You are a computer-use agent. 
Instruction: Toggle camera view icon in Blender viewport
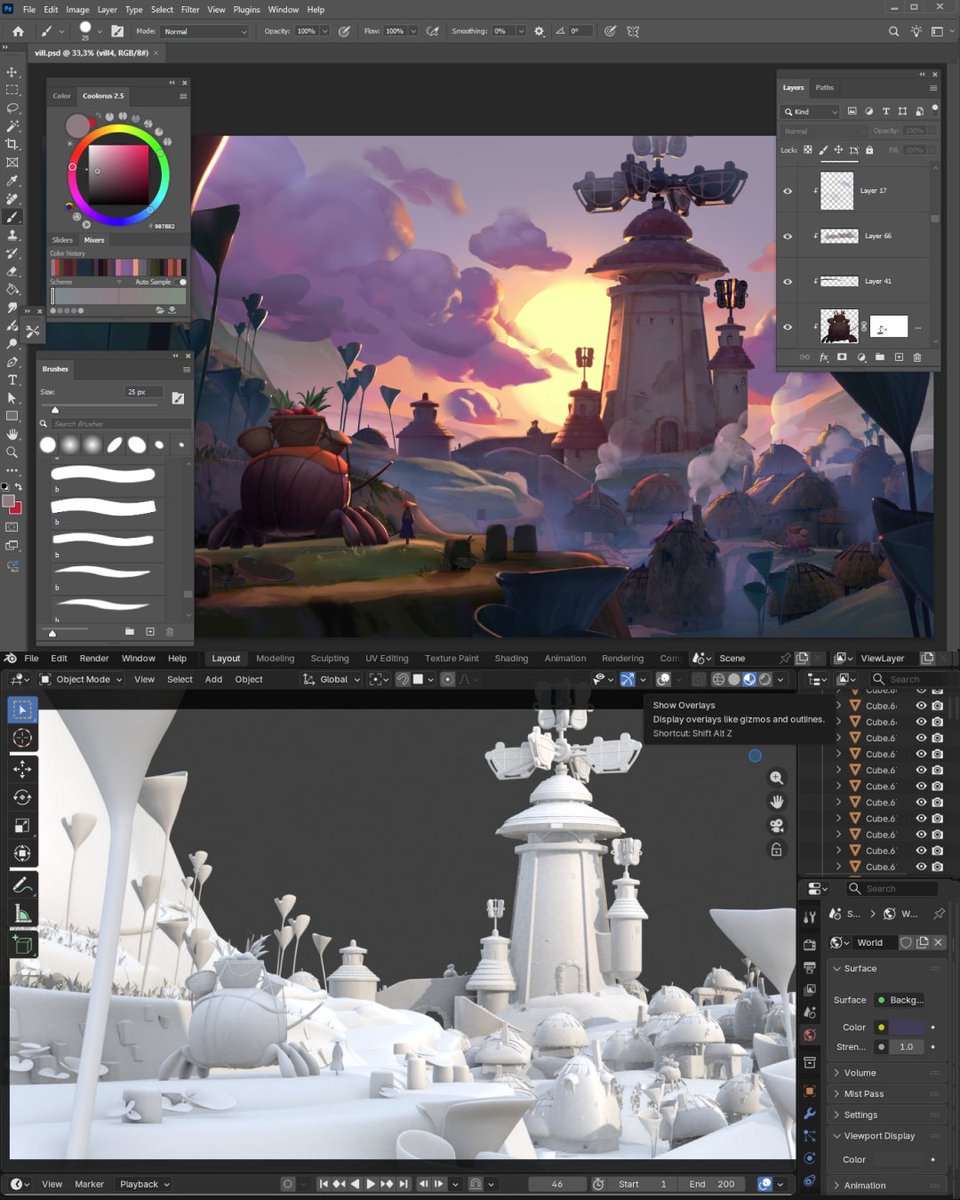776,826
